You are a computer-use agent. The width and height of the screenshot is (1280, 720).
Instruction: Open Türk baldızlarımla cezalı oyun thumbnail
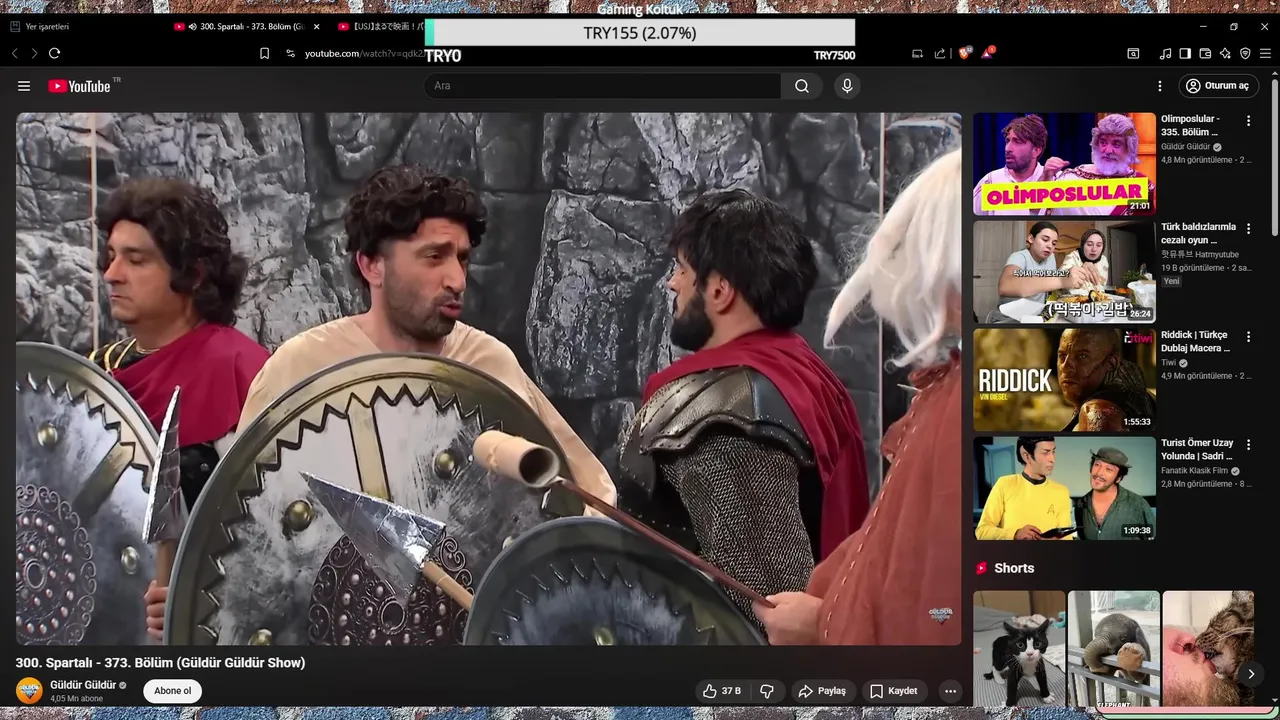(1064, 272)
